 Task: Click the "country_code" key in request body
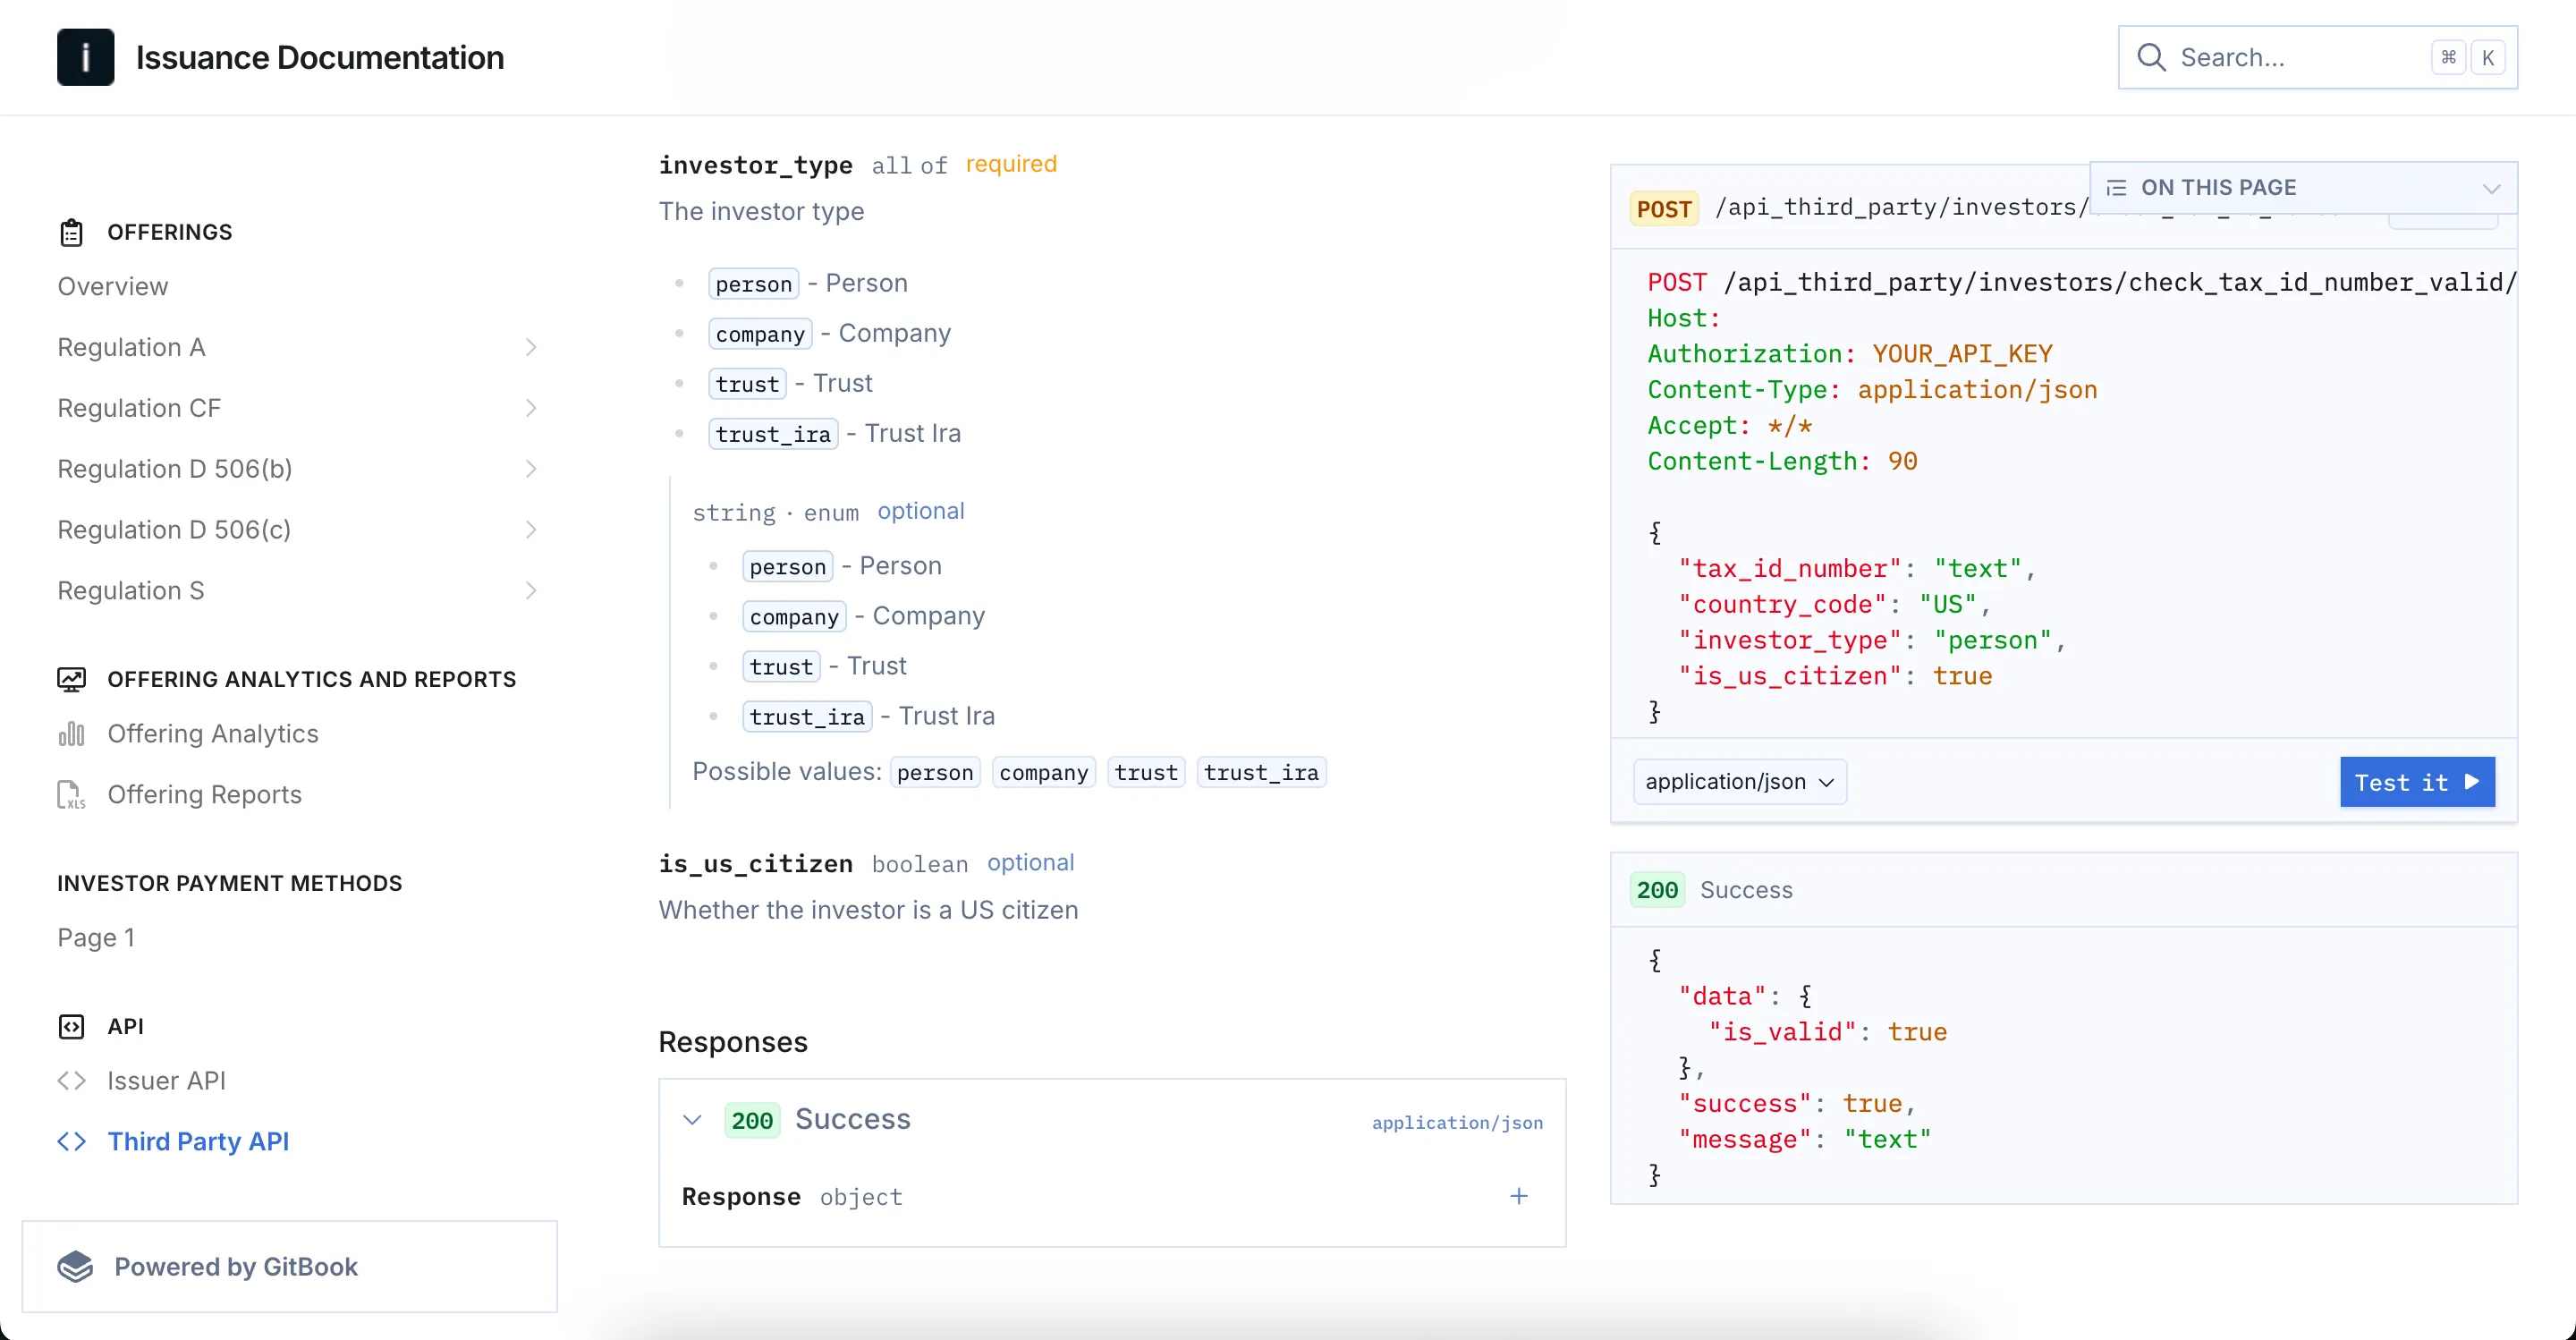[x=1781, y=604]
